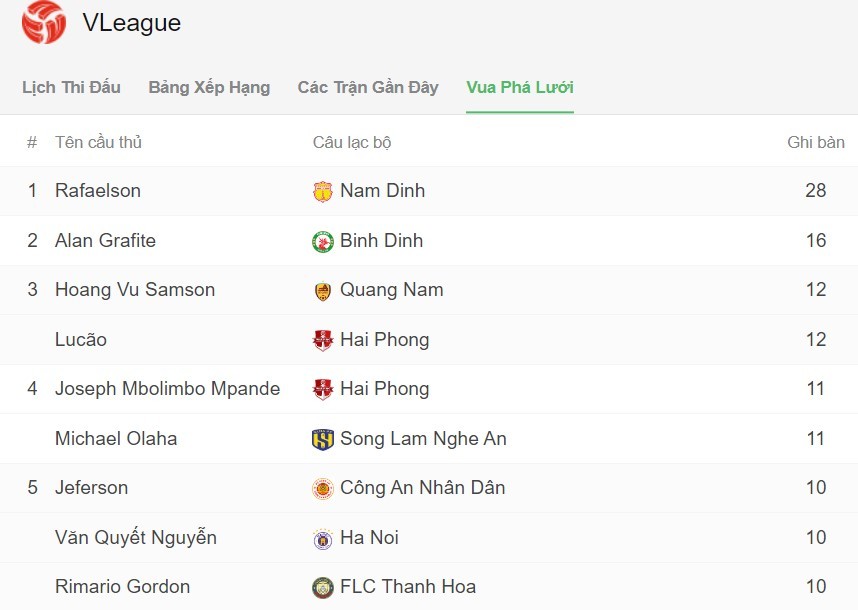The width and height of the screenshot is (858, 610).
Task: Select the Vua Phá Lưới tab
Action: click(x=520, y=87)
